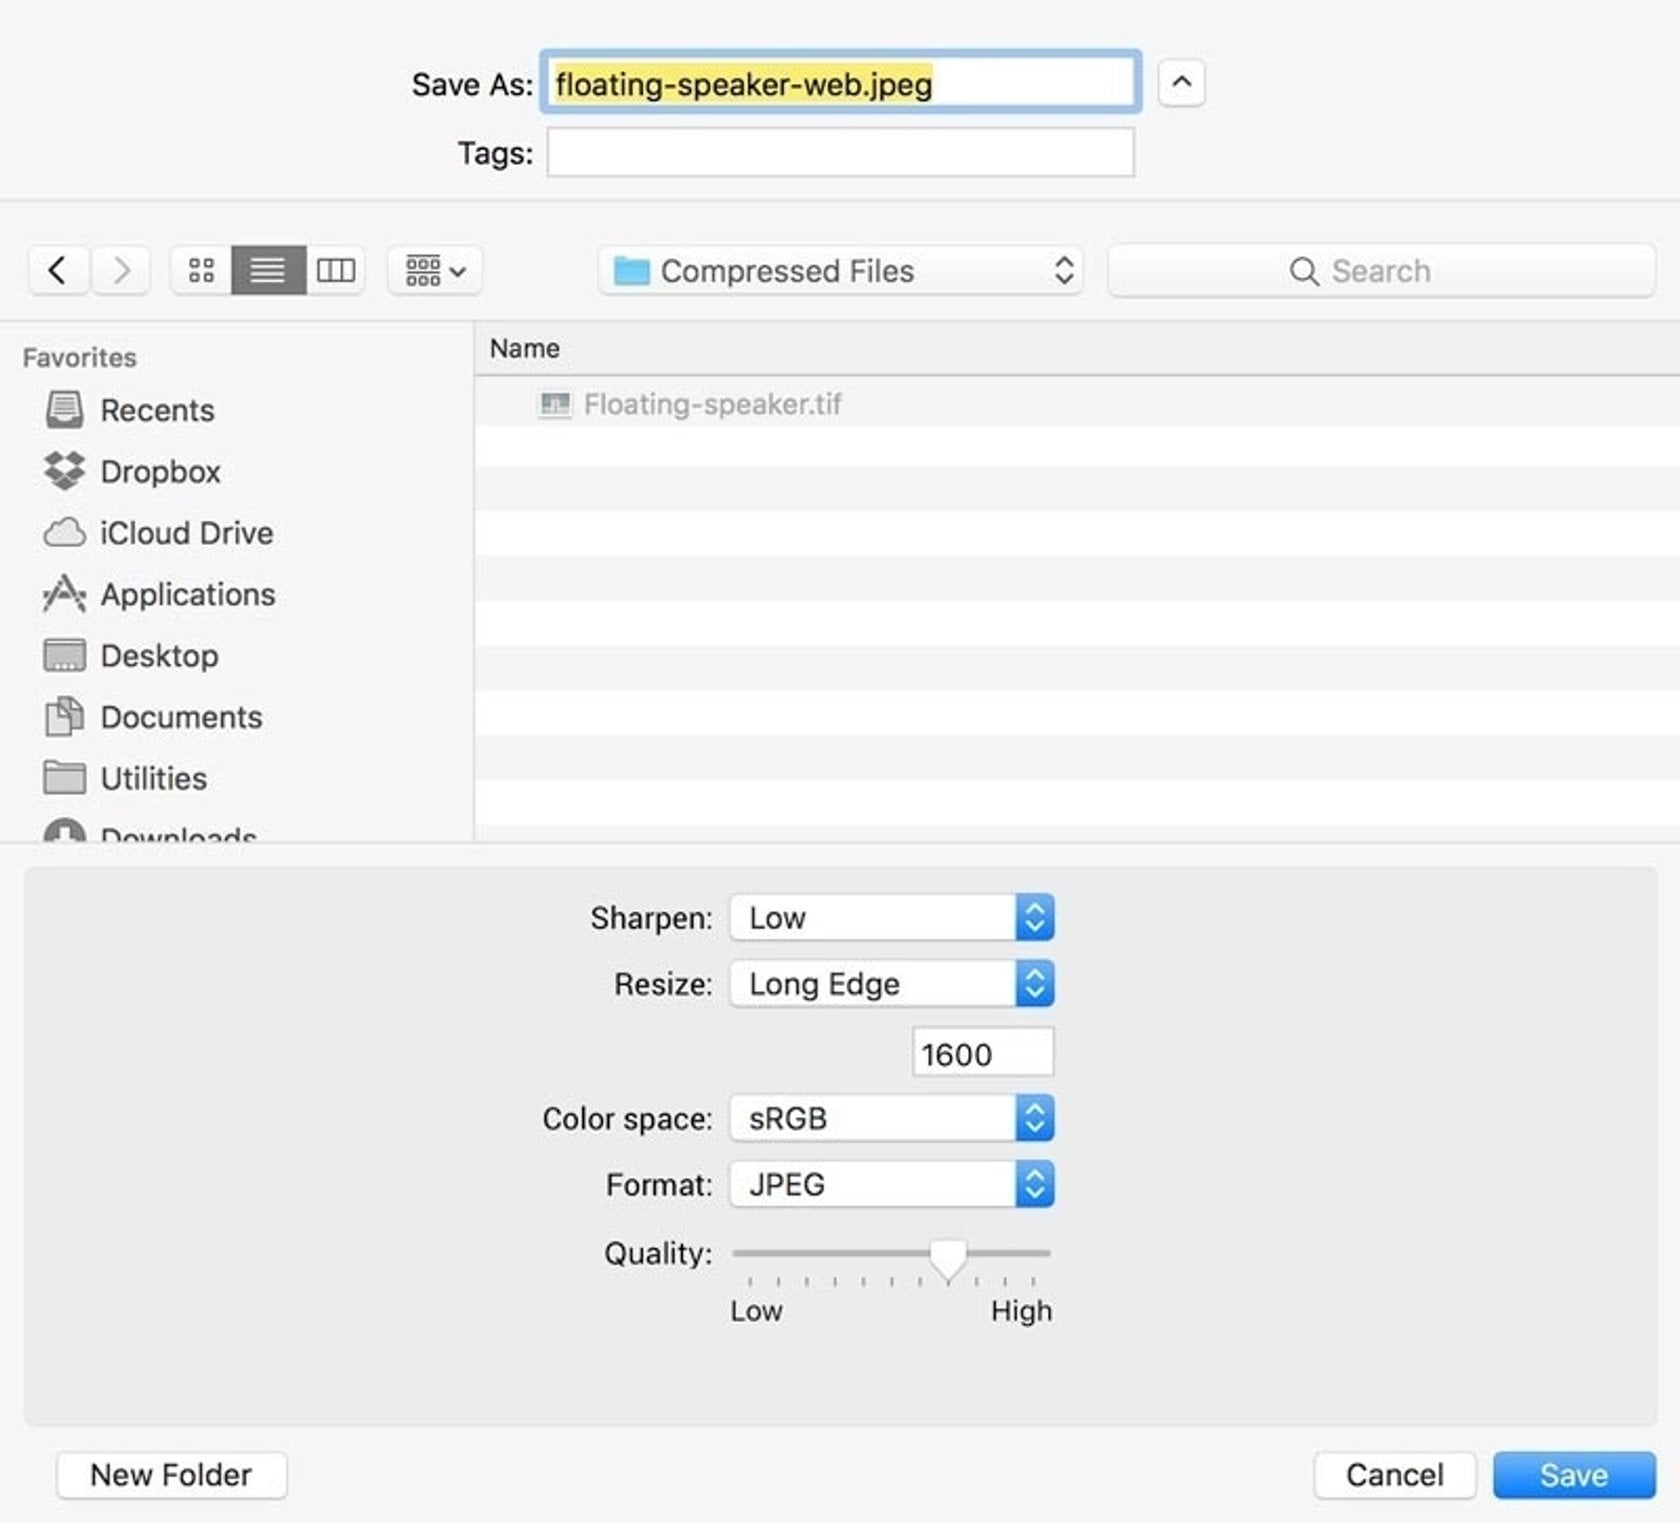This screenshot has width=1680, height=1523.
Task: Open the Recents sidebar item
Action: point(157,410)
